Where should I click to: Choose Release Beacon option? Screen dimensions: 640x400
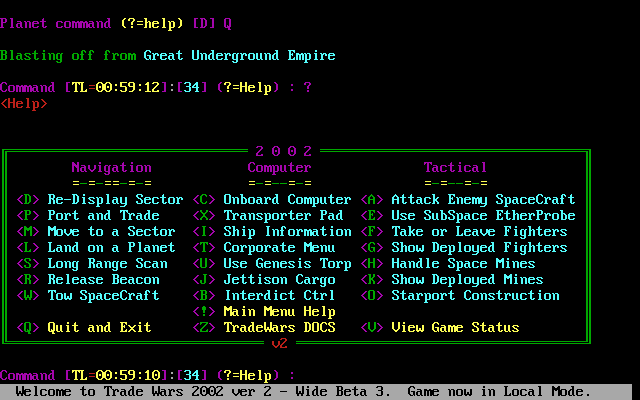[x=88, y=280]
